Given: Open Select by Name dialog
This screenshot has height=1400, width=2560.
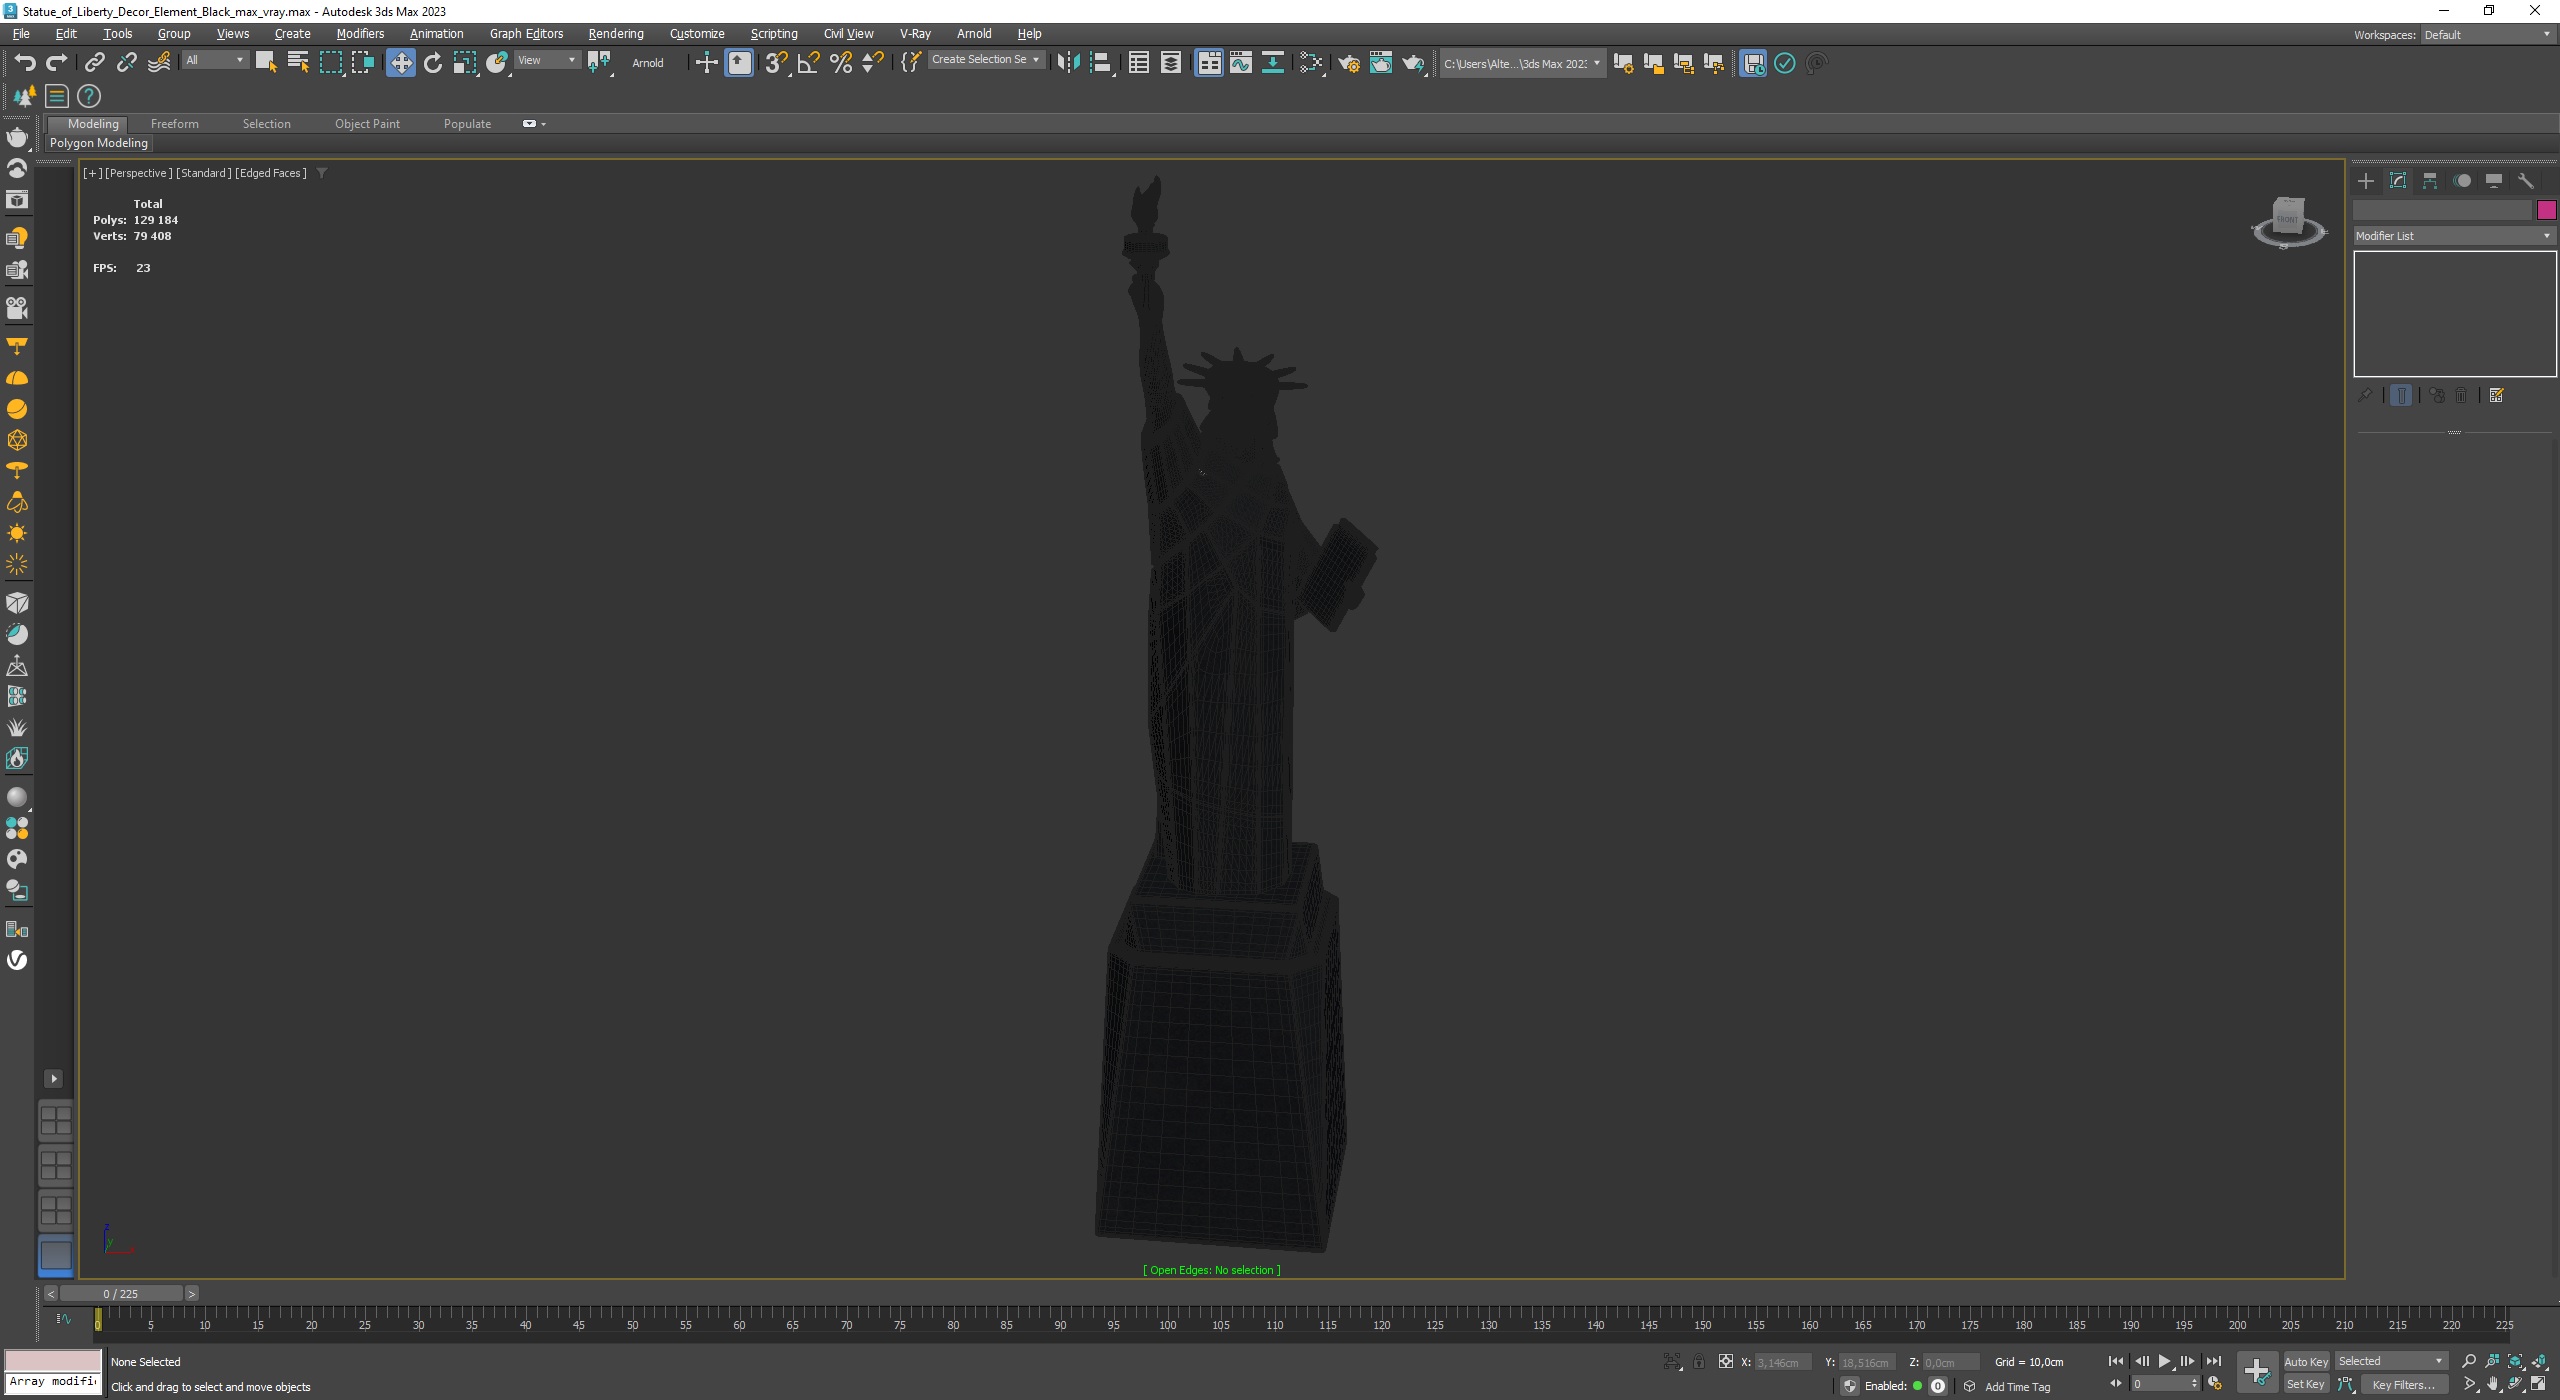Looking at the screenshot, I should click(x=298, y=63).
